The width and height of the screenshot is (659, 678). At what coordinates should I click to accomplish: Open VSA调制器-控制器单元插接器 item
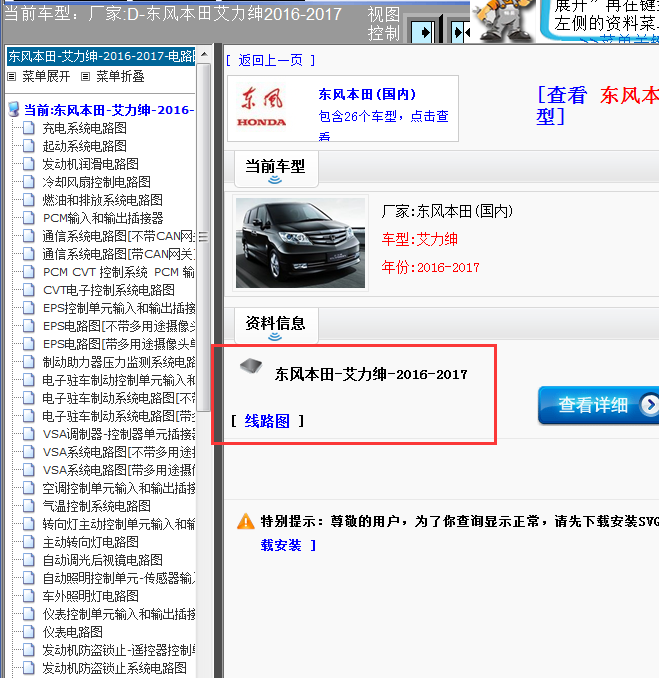[119, 434]
